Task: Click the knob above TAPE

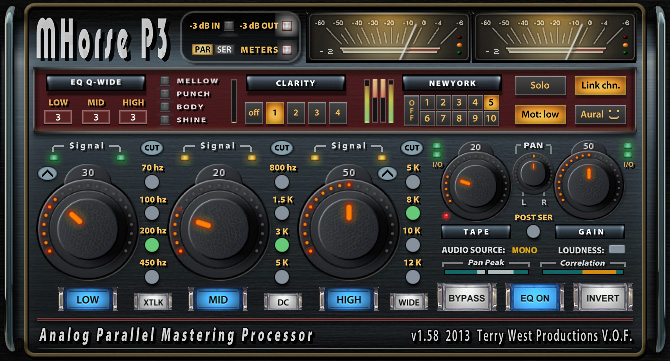Action: [x=476, y=186]
